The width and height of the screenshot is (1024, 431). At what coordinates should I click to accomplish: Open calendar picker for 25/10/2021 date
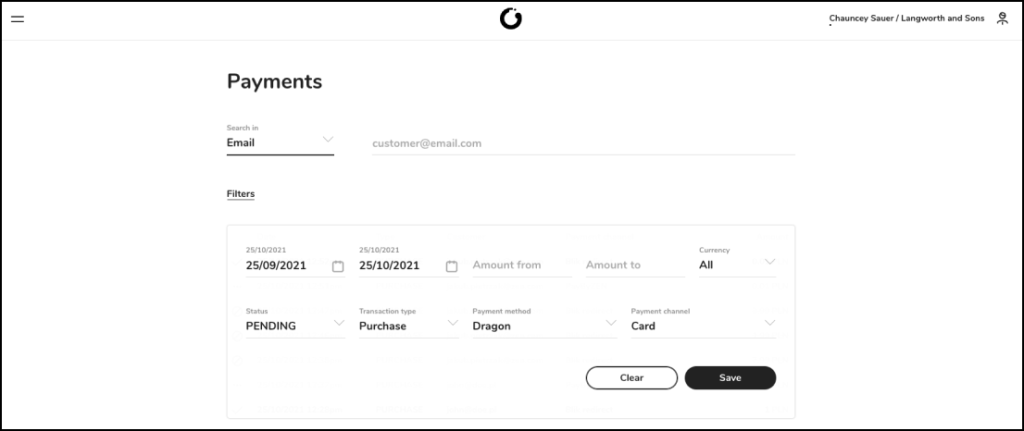tap(451, 266)
